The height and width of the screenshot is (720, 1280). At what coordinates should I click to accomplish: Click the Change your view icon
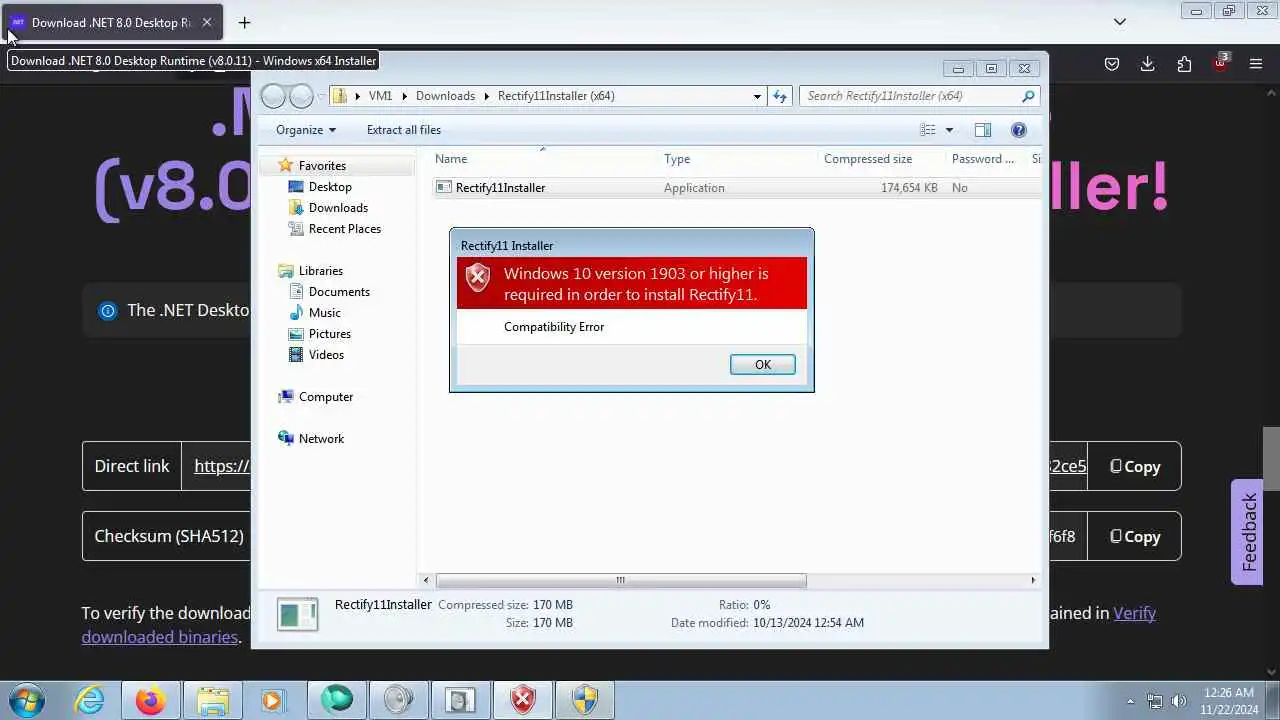(928, 130)
